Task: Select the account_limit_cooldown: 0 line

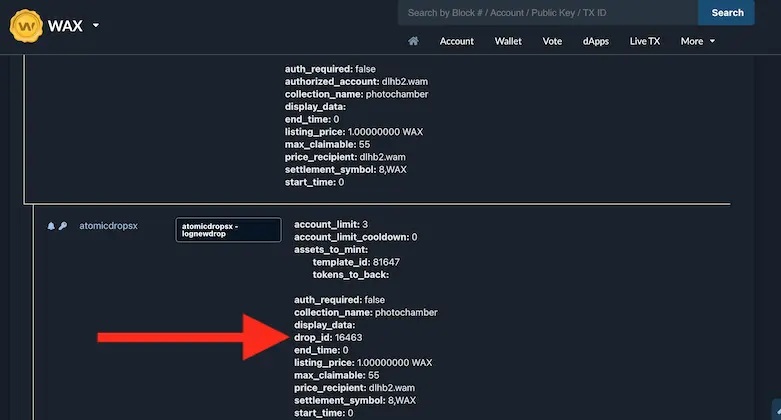Action: coord(356,237)
